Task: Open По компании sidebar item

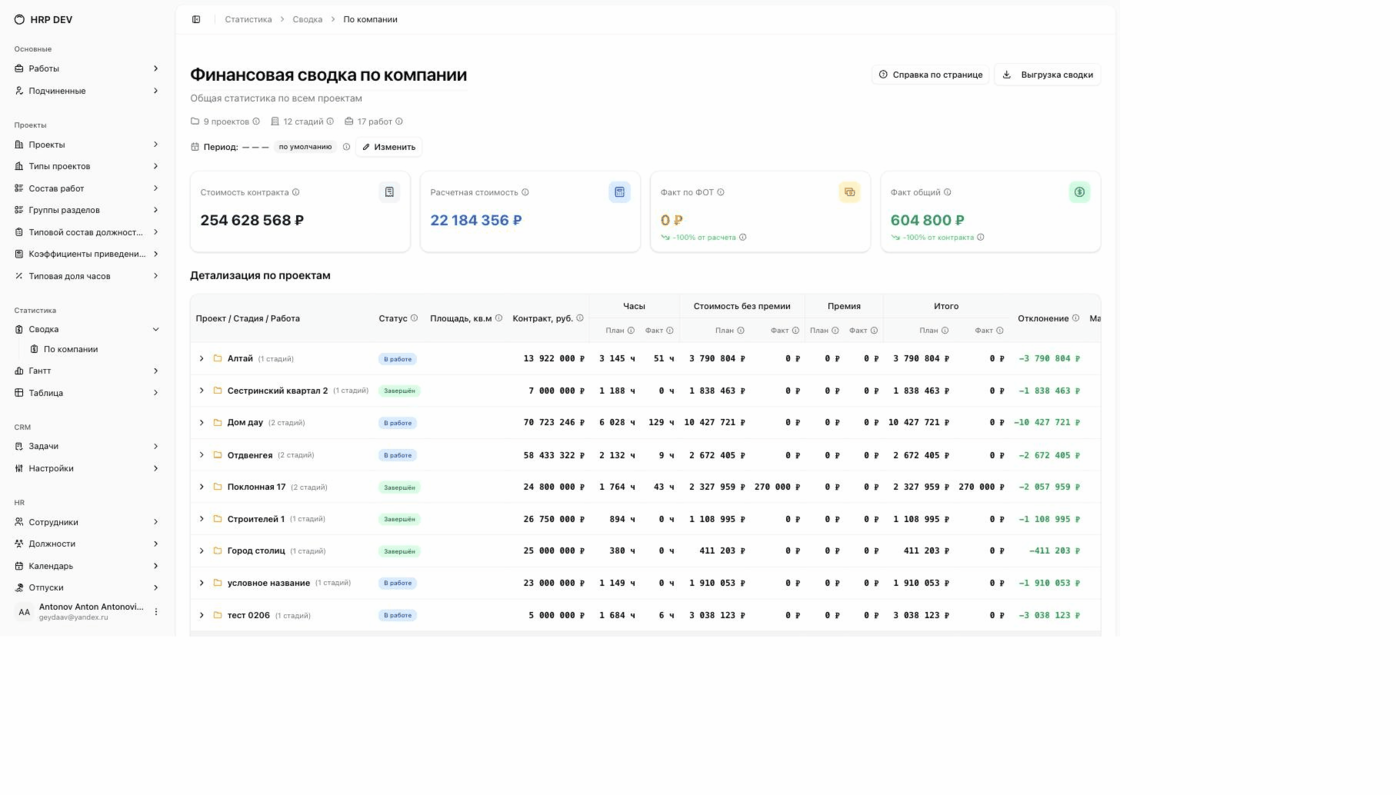Action: tap(71, 349)
